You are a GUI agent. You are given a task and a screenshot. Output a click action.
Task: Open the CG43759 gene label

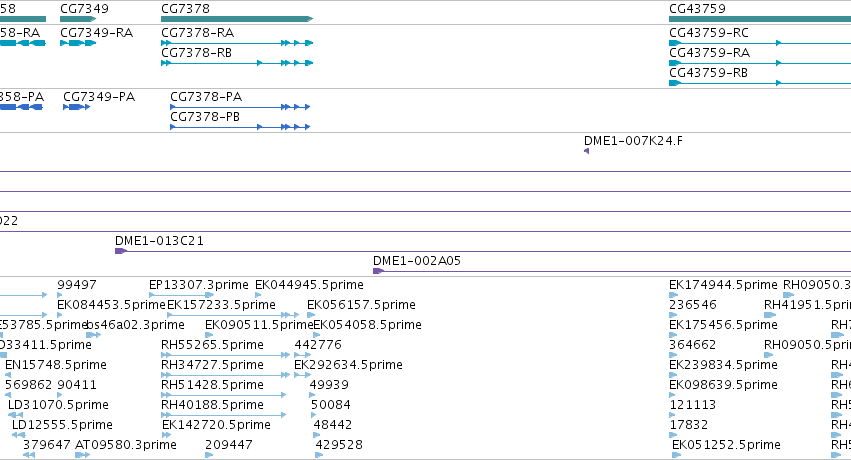point(697,9)
